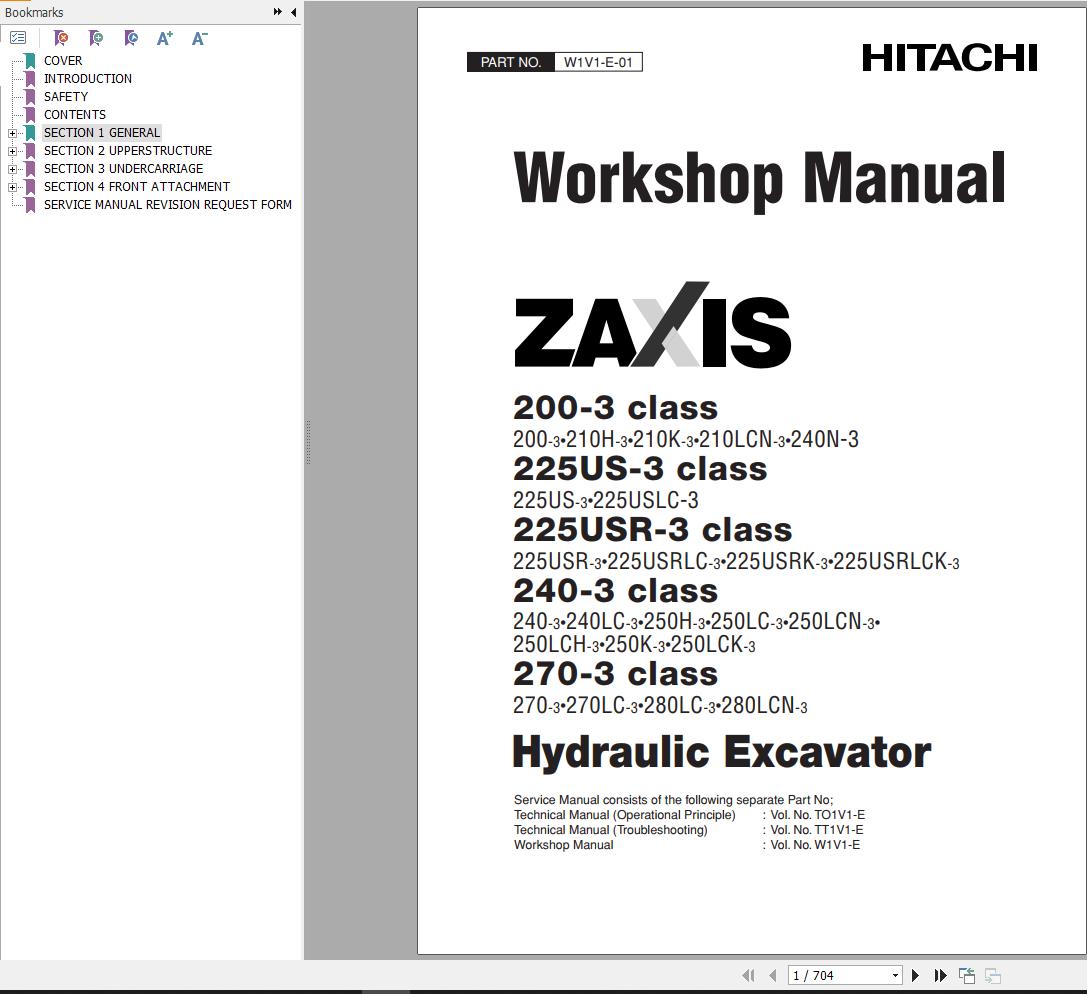
Task: Click the 225USR-3 class heading
Action: point(652,530)
